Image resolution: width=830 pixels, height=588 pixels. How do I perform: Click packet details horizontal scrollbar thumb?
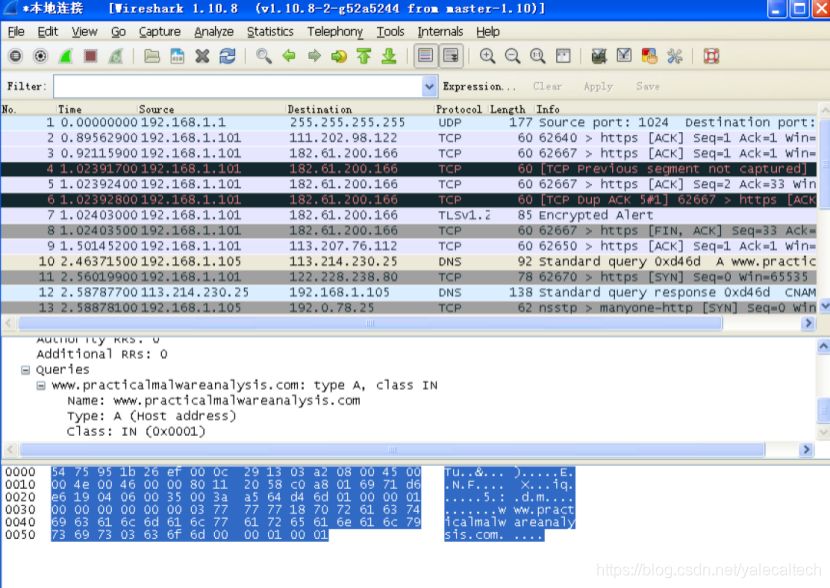392,450
